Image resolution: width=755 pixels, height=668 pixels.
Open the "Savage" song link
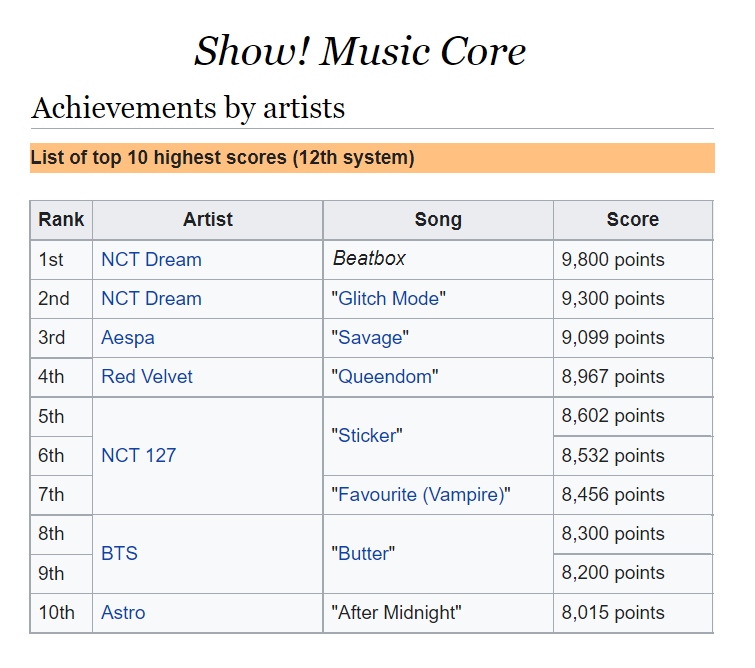370,338
